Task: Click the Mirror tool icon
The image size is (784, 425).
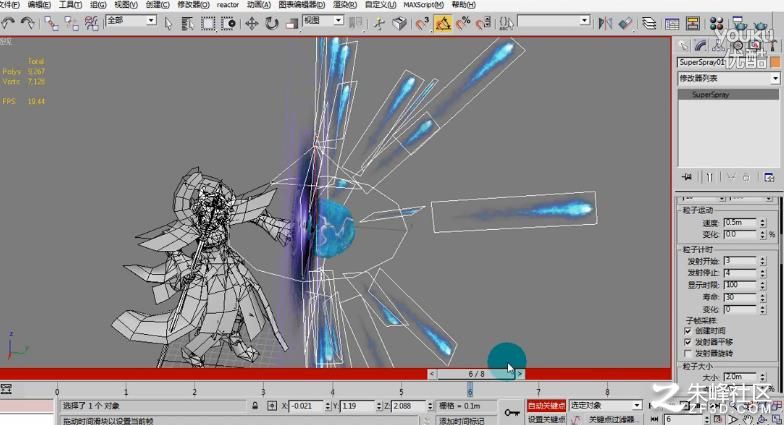Action: (x=605, y=23)
